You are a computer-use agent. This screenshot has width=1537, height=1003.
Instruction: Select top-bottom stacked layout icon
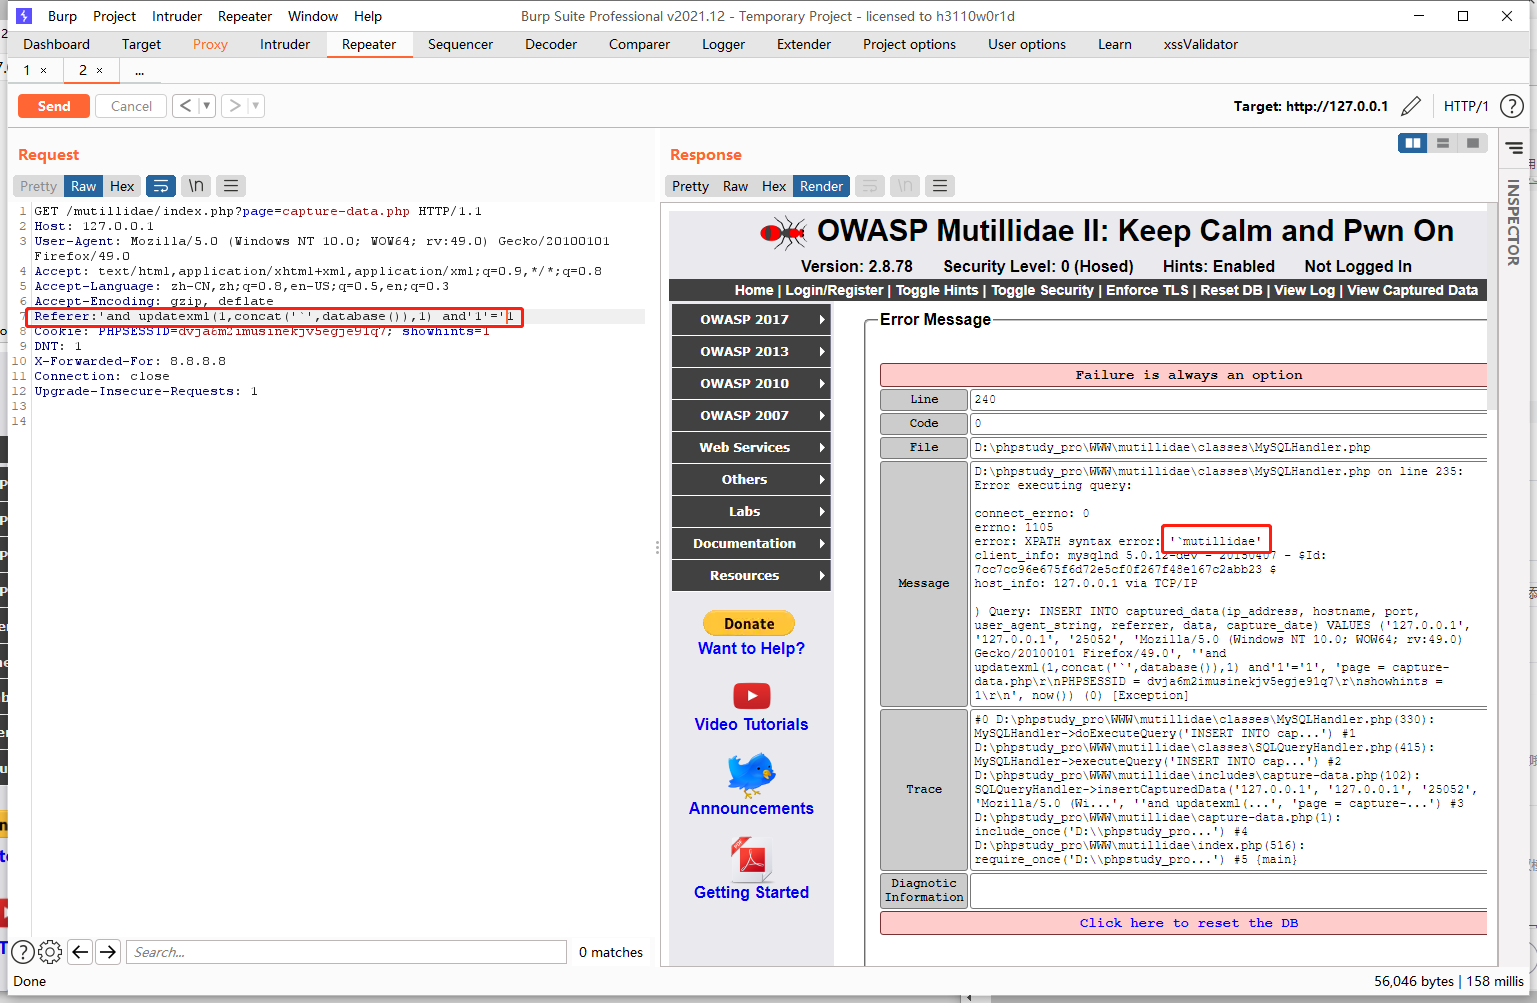(x=1443, y=143)
